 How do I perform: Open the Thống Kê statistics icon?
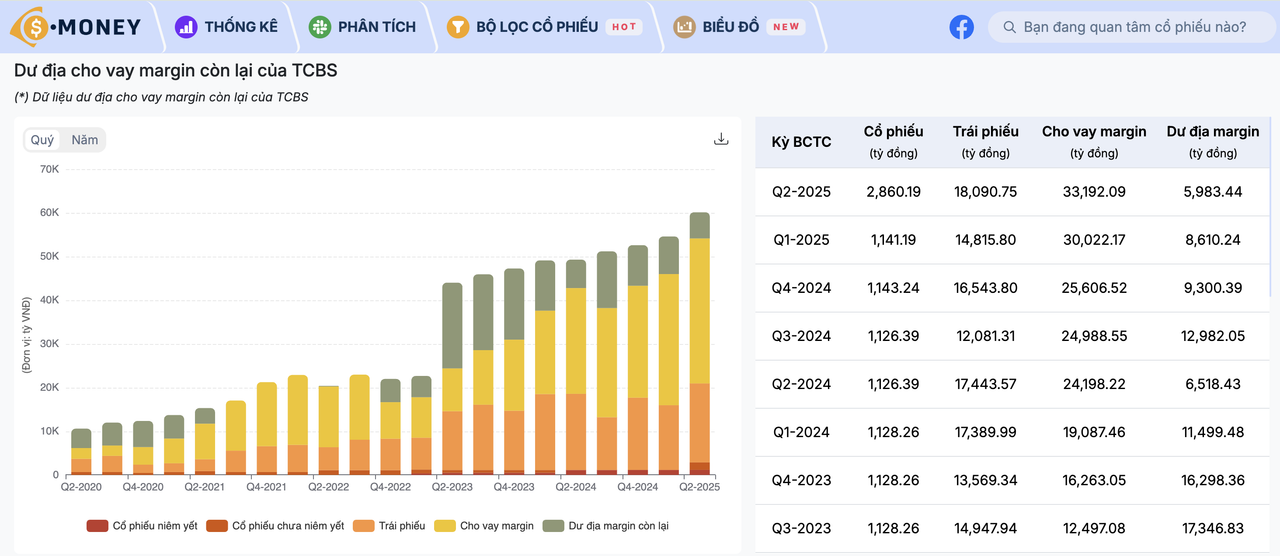pos(186,27)
